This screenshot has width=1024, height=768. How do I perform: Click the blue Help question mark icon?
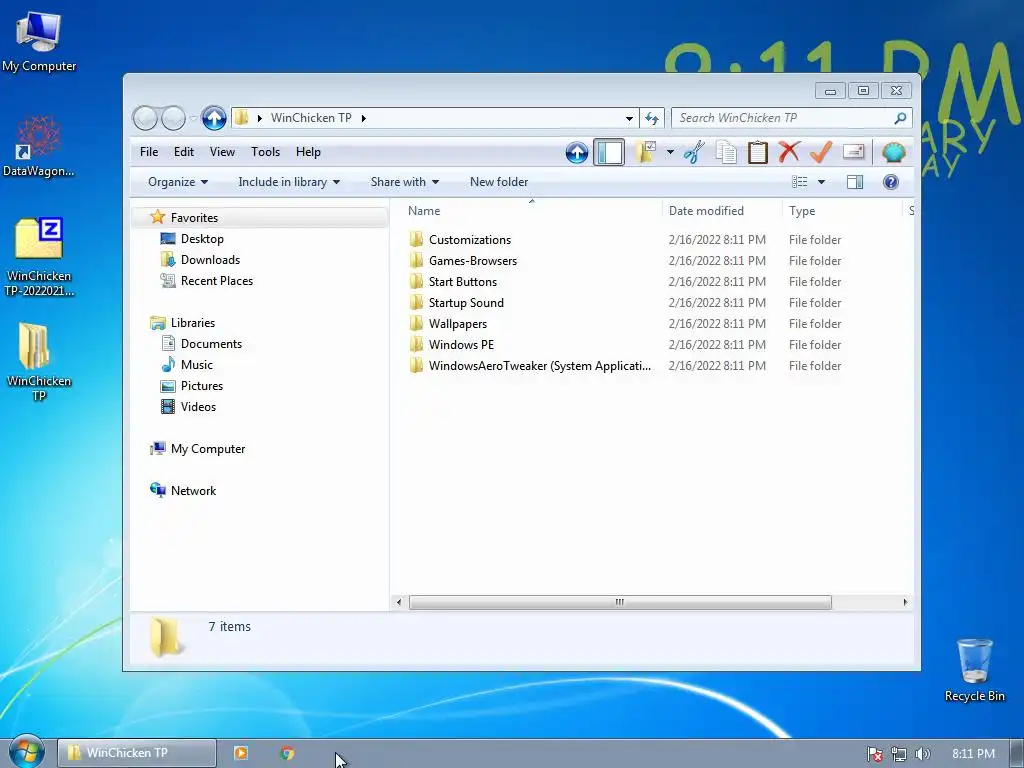click(x=891, y=182)
